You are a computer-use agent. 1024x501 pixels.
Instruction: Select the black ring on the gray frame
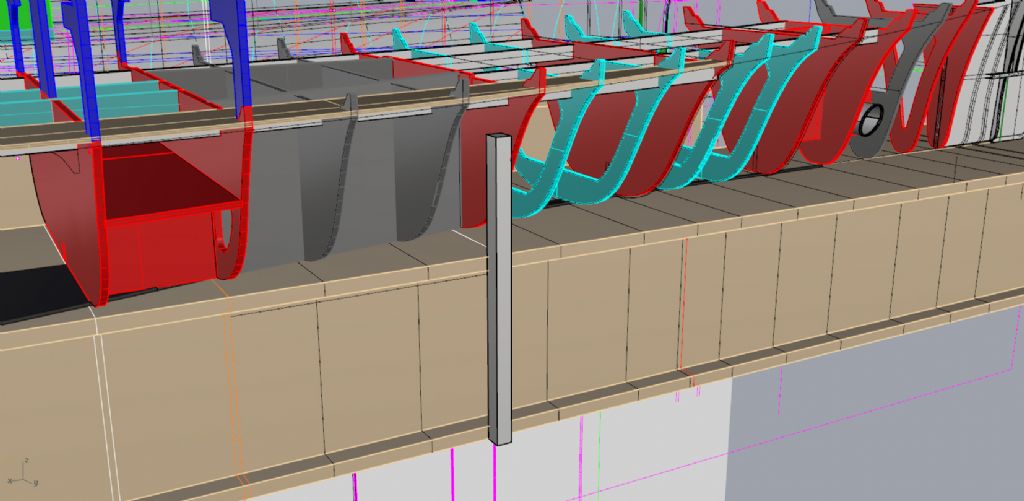pyautogui.click(x=873, y=120)
